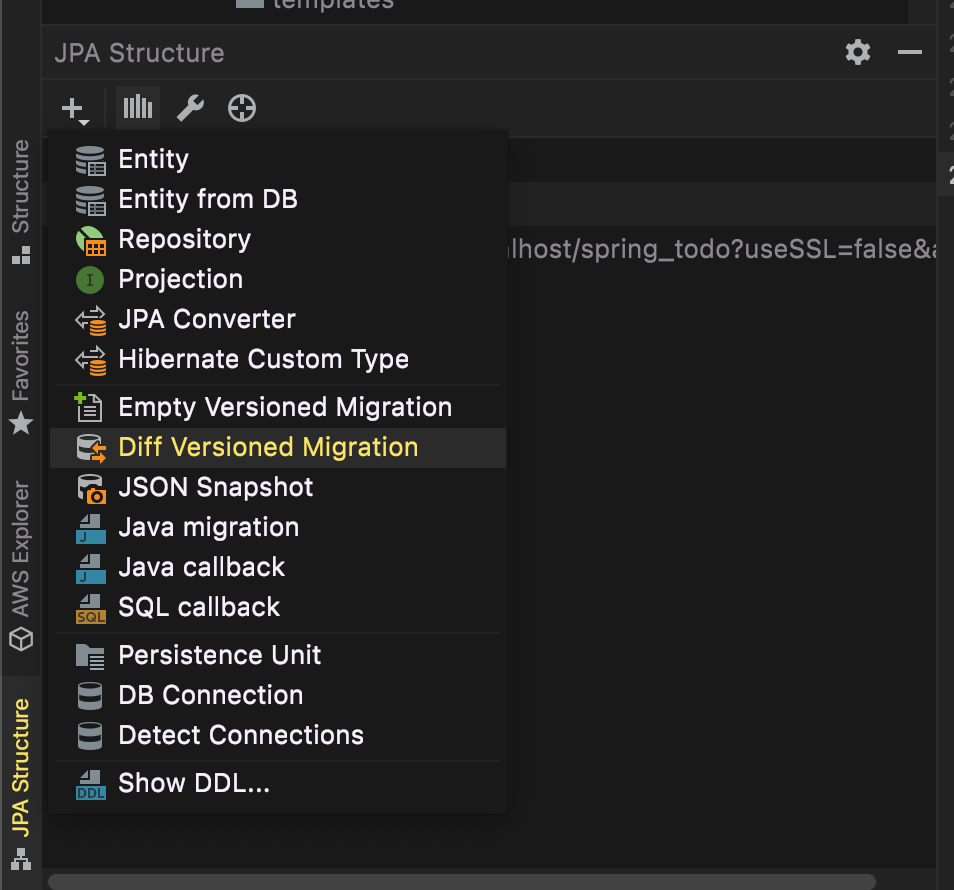Image resolution: width=954 pixels, height=890 pixels.
Task: Open Show DDL... dialog
Action: (x=277, y=784)
